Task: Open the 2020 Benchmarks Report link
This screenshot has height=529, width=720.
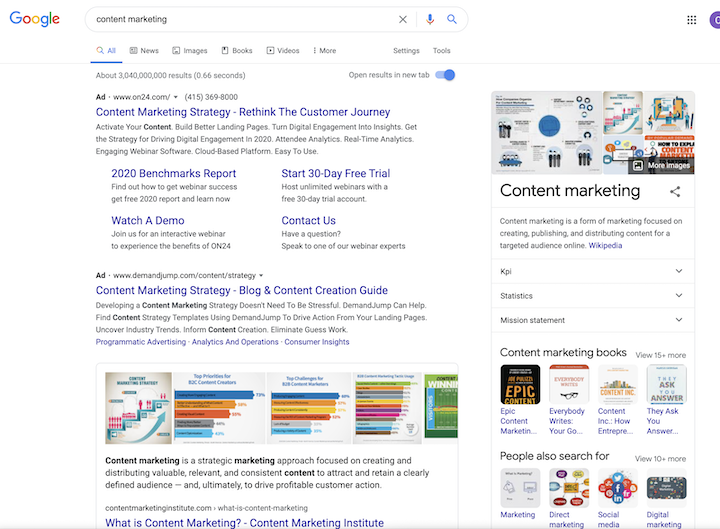Action: [x=174, y=173]
